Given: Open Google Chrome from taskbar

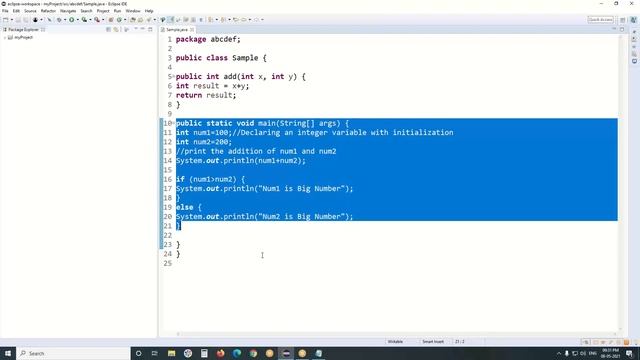Looking at the screenshot, I should (x=253, y=353).
